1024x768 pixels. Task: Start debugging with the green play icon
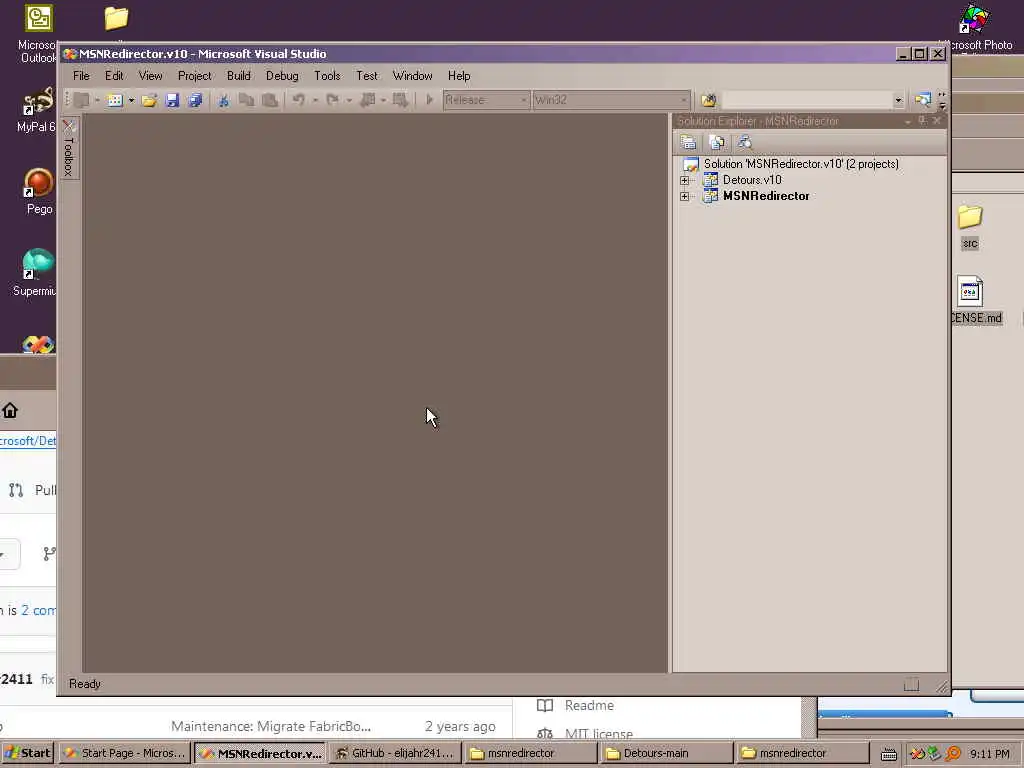point(430,100)
